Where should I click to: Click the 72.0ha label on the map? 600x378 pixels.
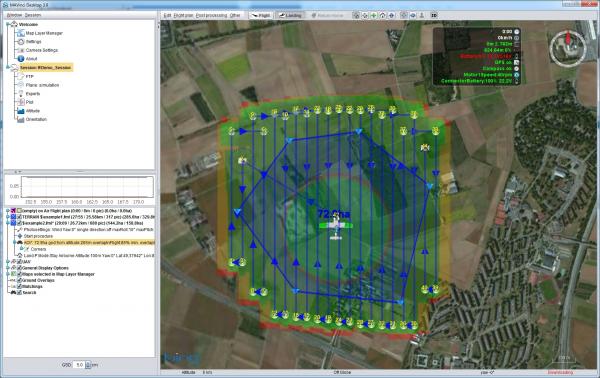pos(334,214)
